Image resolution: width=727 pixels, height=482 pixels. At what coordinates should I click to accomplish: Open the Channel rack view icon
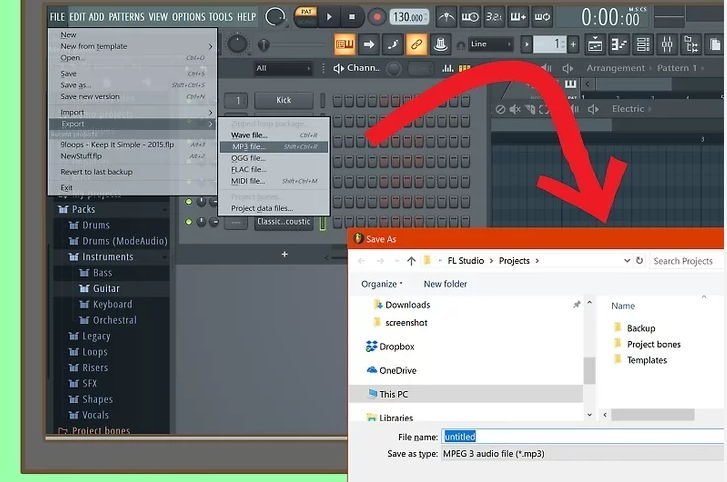643,44
